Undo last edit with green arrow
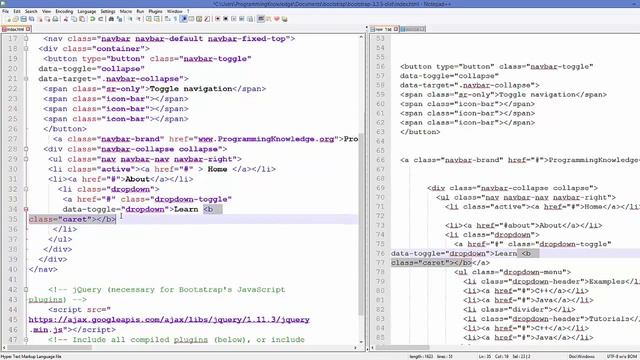This screenshot has width=640, height=360. click(x=92, y=19)
